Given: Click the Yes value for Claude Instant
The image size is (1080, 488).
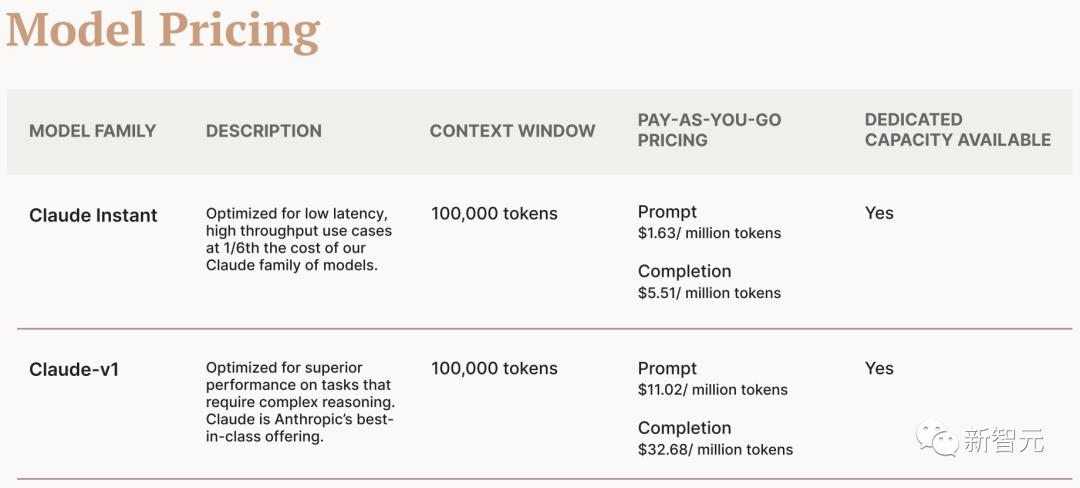Looking at the screenshot, I should 880,213.
